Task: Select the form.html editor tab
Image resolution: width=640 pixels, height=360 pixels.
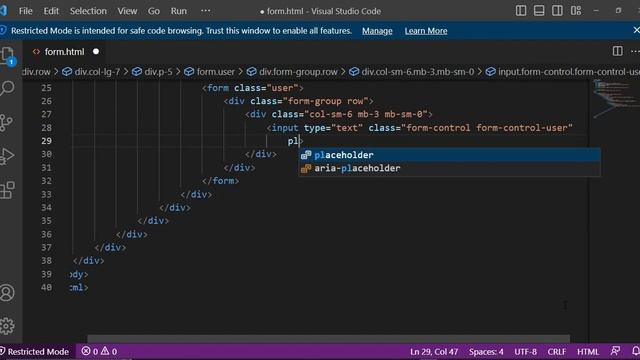Action: click(64, 52)
